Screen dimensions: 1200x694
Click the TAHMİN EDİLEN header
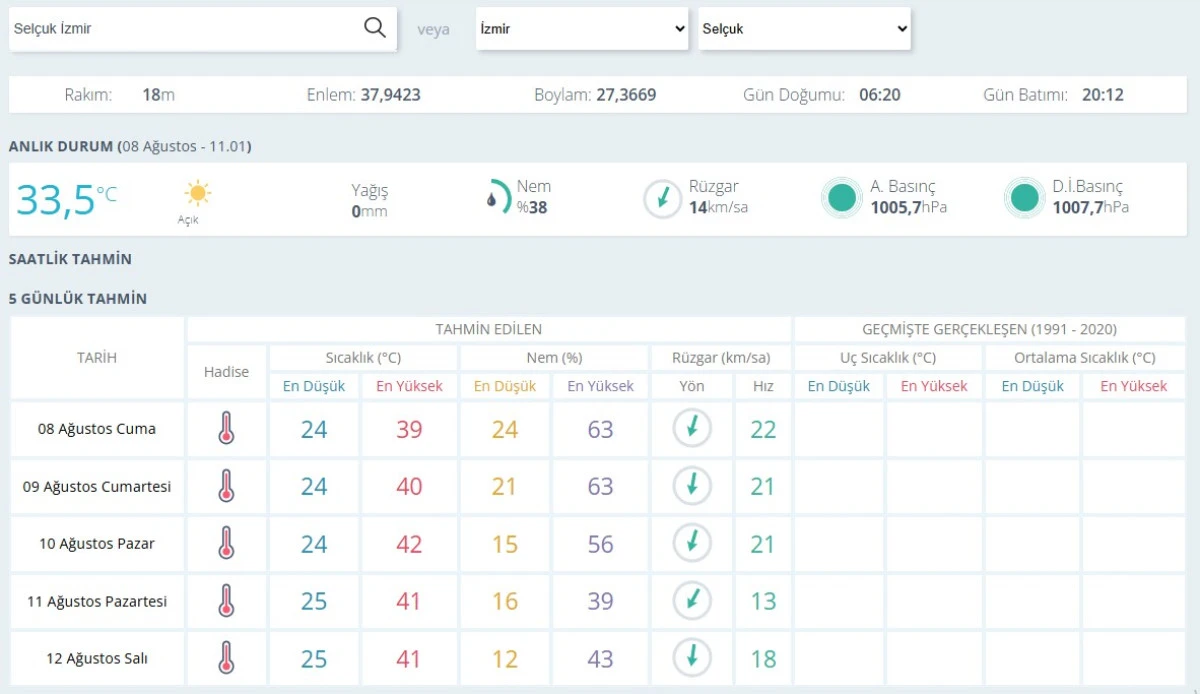coord(489,329)
